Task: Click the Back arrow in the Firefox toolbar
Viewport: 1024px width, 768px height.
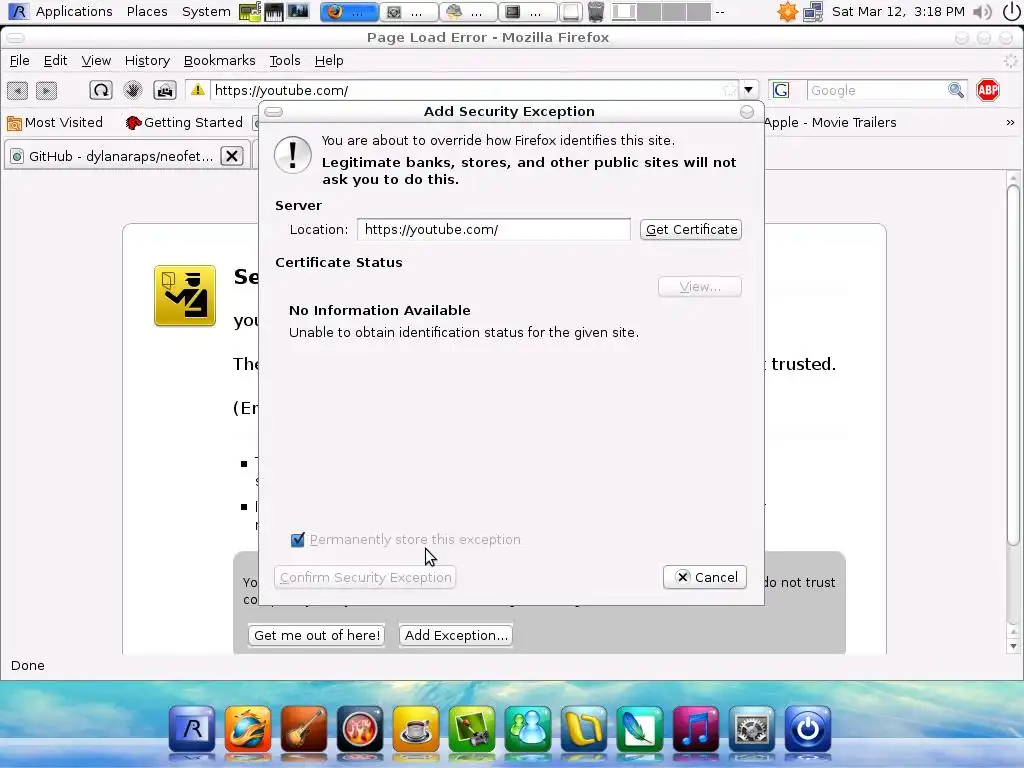Action: [17, 90]
